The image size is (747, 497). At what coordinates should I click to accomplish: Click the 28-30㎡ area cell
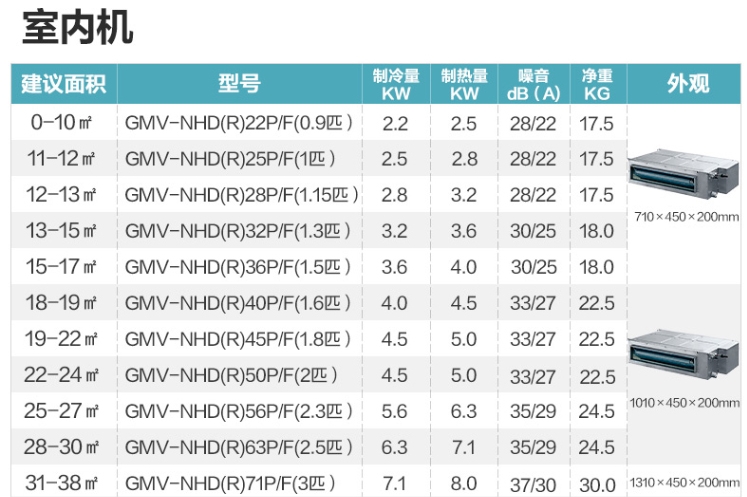click(62, 446)
